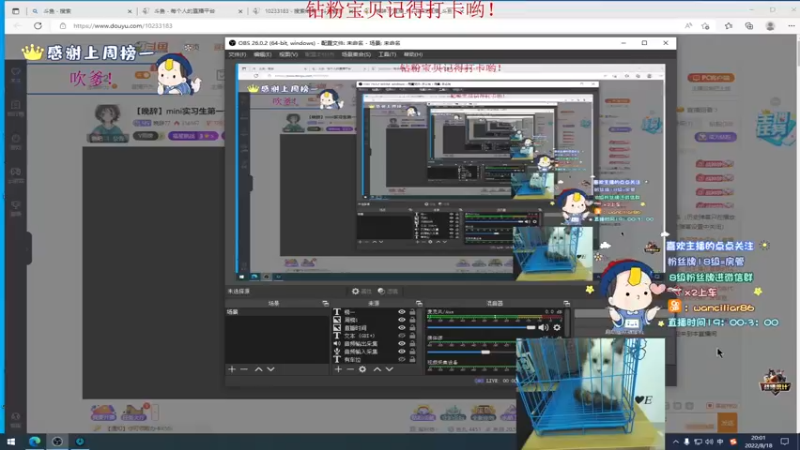Image resolution: width=800 pixels, height=450 pixels.
Task: Undock the 来源 panel via header icon
Action: (x=419, y=304)
